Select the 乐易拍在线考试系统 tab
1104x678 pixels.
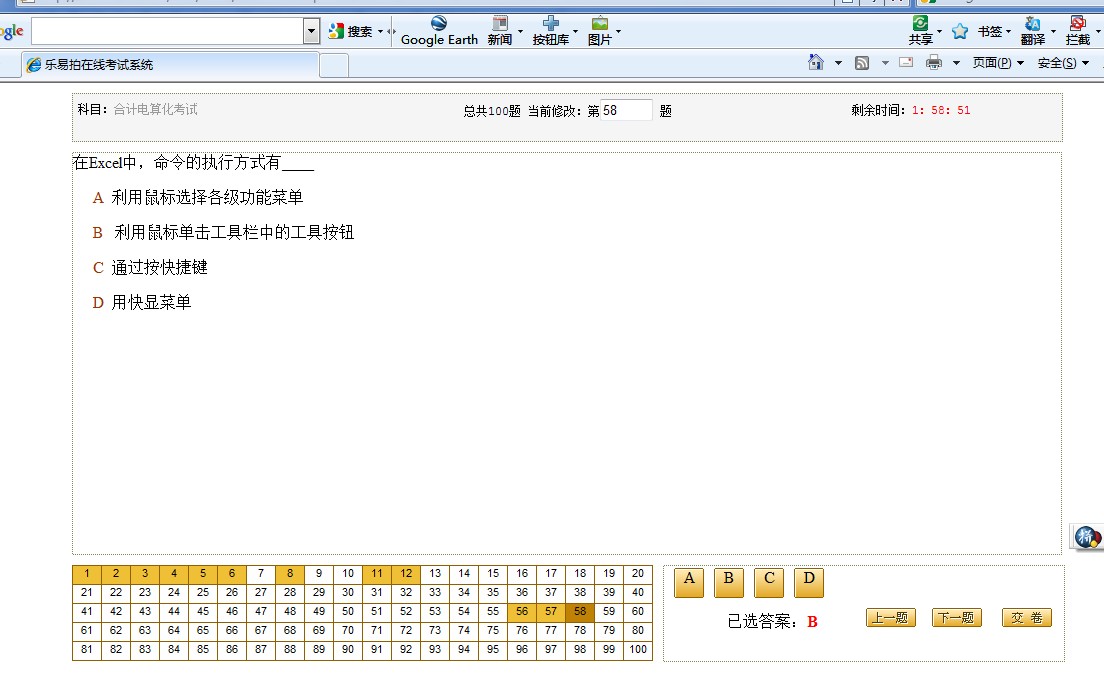pos(169,65)
